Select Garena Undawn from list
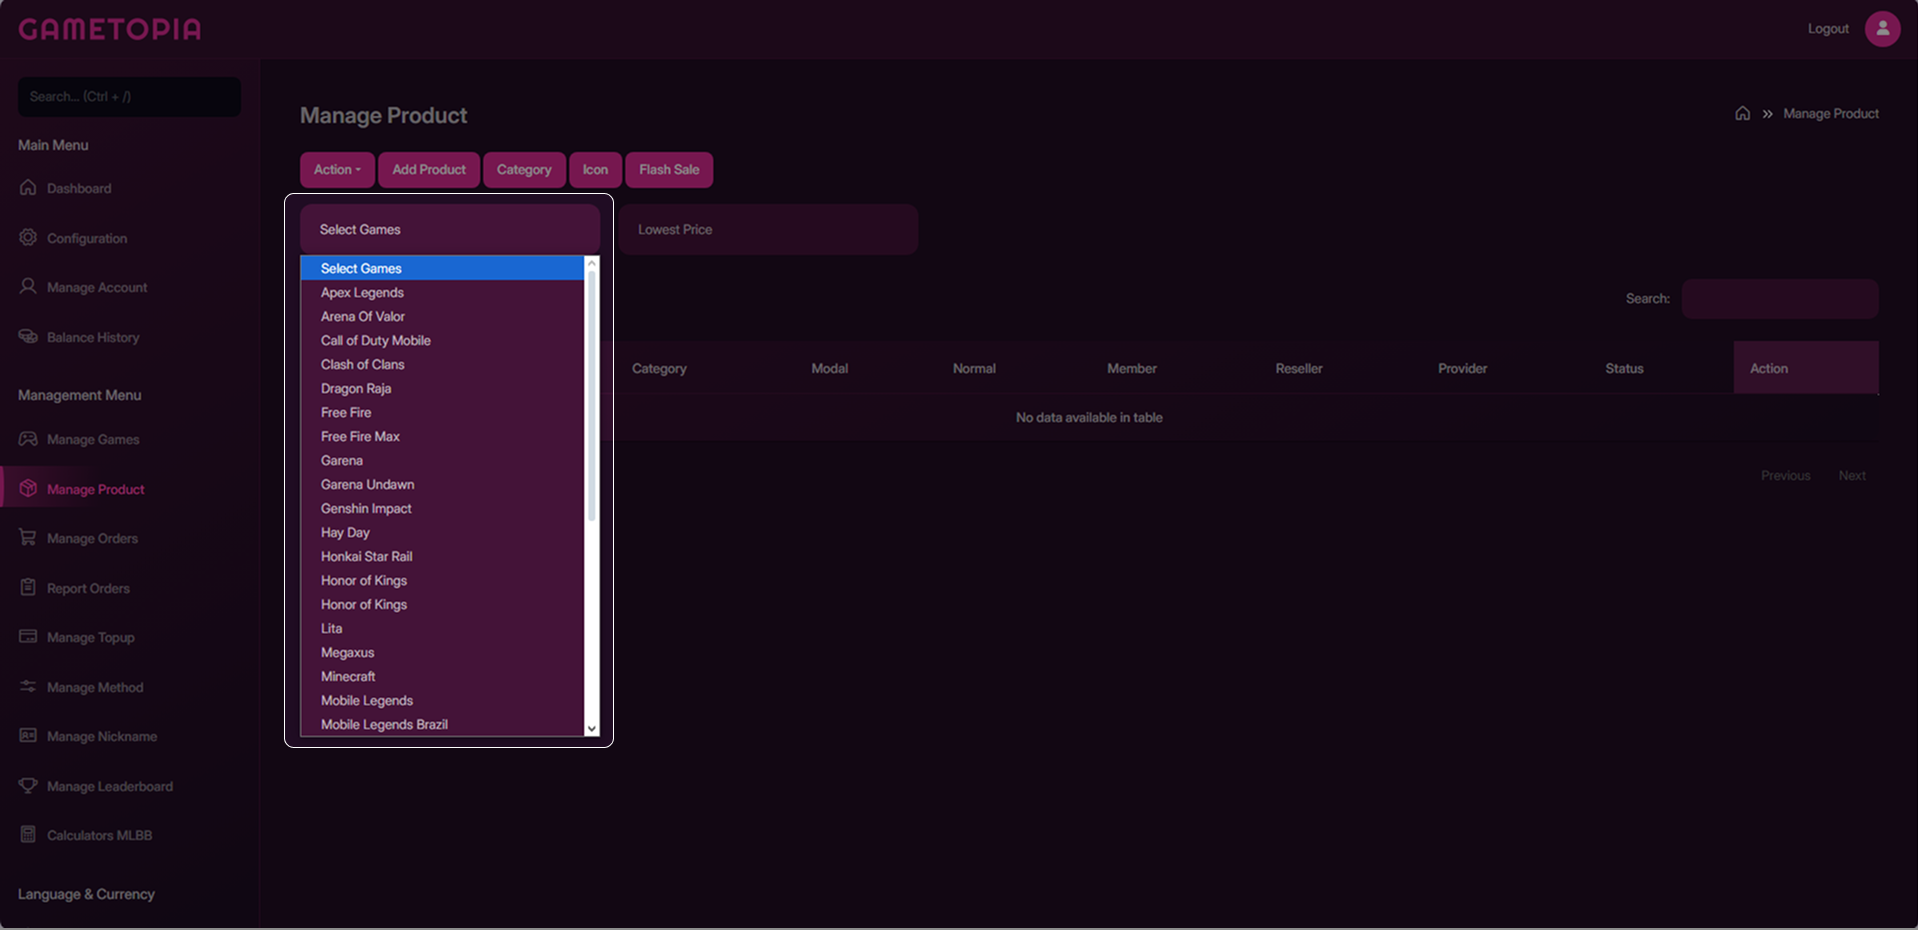Viewport: 1918px width, 930px height. [x=442, y=484]
